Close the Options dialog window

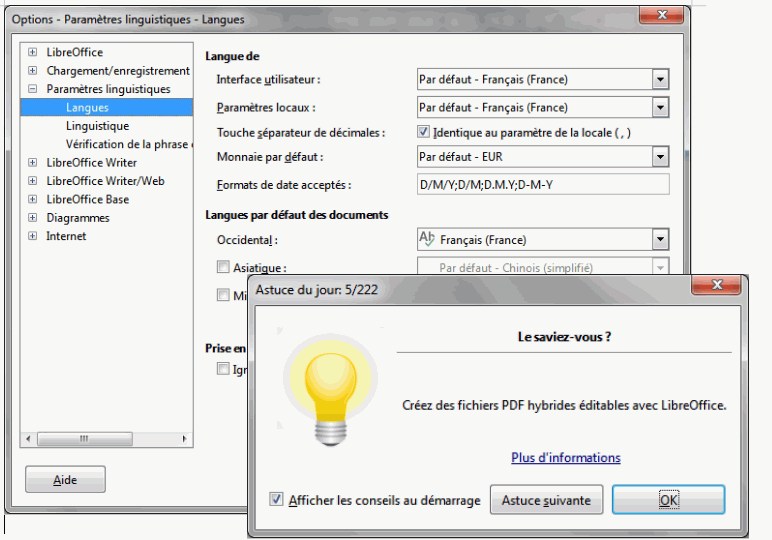click(x=662, y=15)
